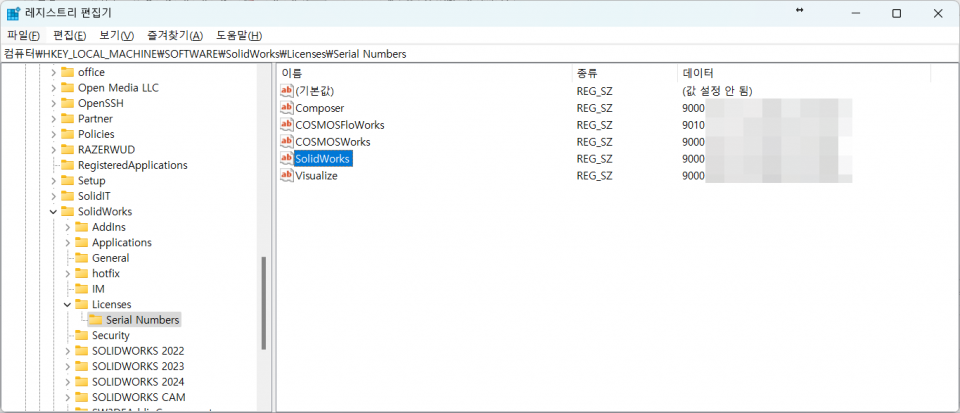Screen dimensions: 960x413
Task: Select the OpenSSH folder icon
Action: [67, 103]
